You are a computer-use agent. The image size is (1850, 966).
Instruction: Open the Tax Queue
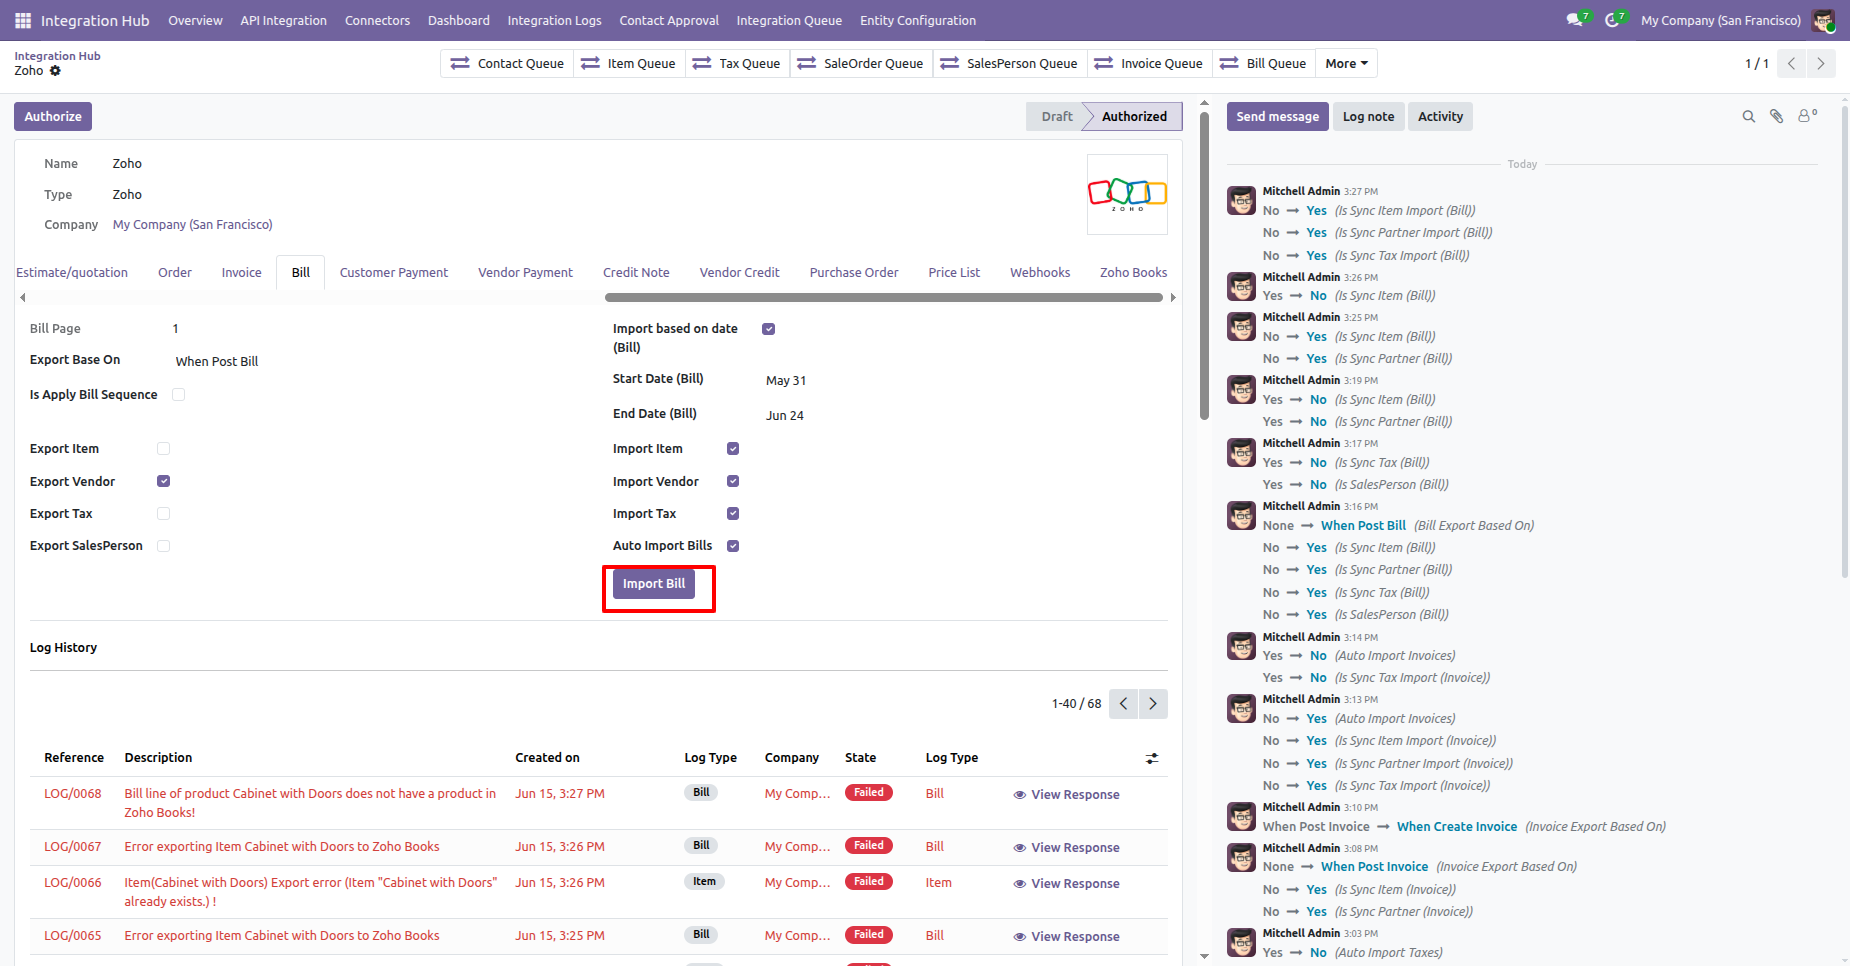click(x=736, y=63)
